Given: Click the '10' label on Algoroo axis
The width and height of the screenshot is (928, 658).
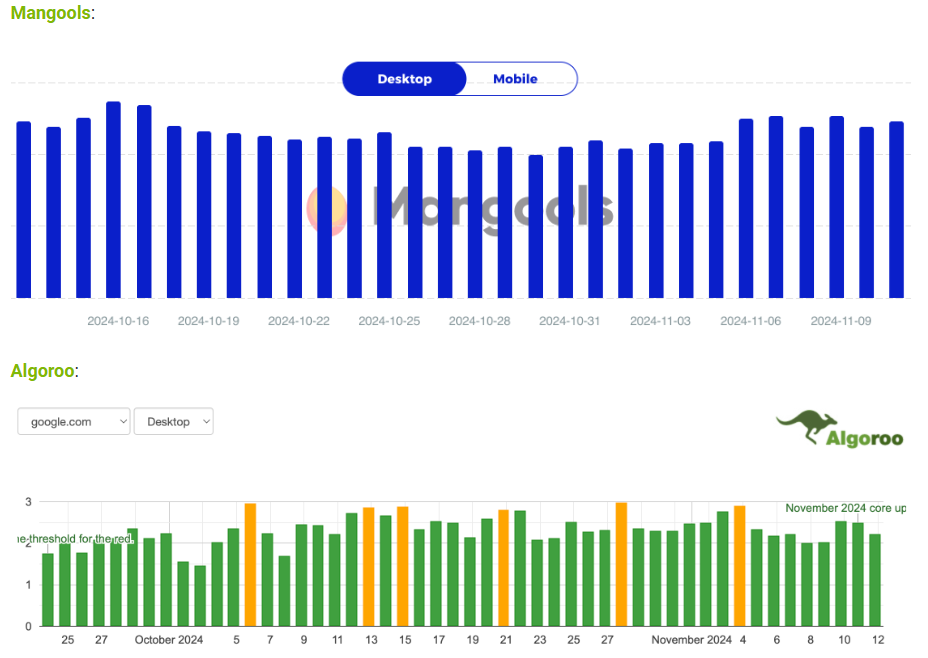Looking at the screenshot, I should 844,640.
